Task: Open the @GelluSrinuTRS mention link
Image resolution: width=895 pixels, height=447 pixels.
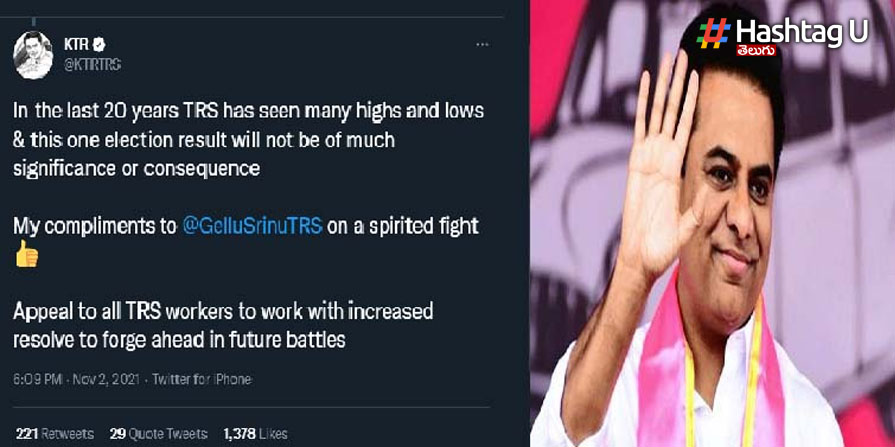Action: tap(253, 227)
